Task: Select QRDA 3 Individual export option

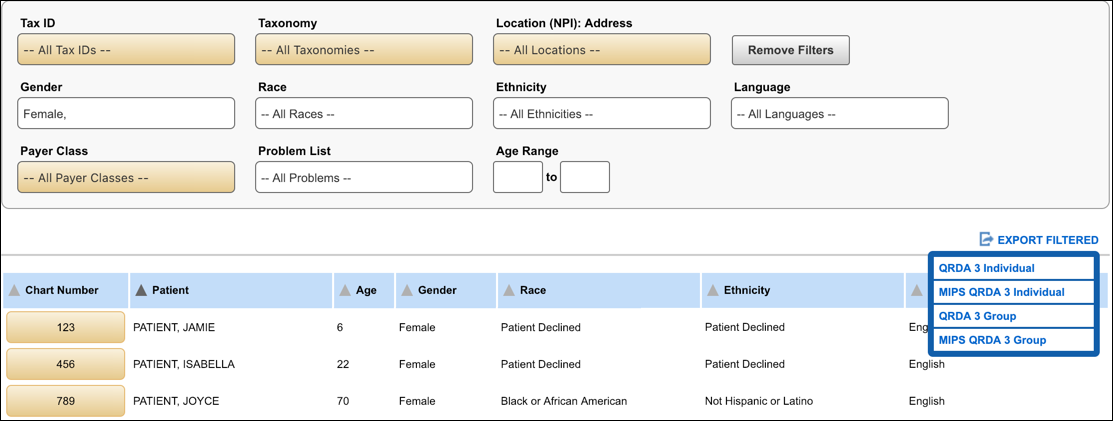Action: [x=986, y=268]
